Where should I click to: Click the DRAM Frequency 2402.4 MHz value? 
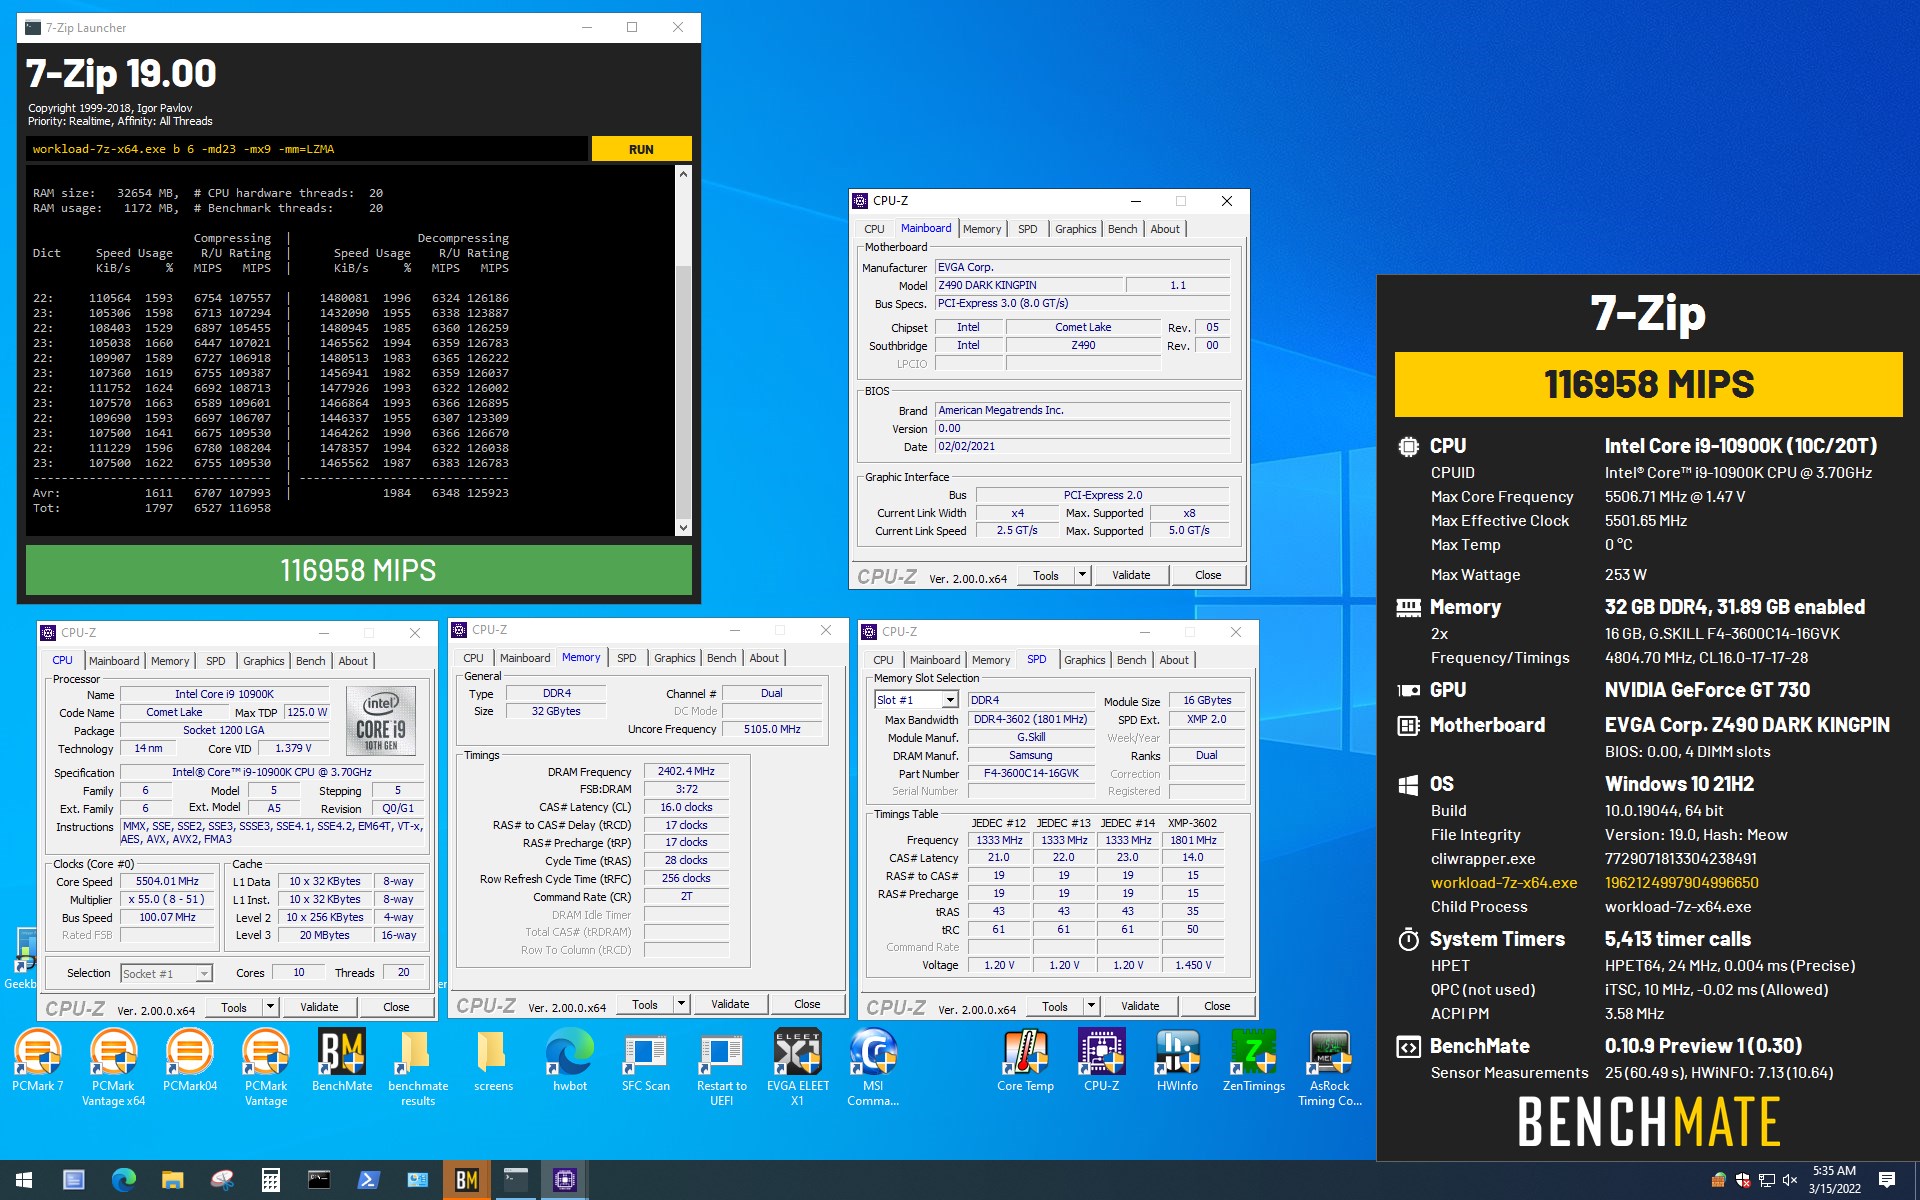pos(686,771)
